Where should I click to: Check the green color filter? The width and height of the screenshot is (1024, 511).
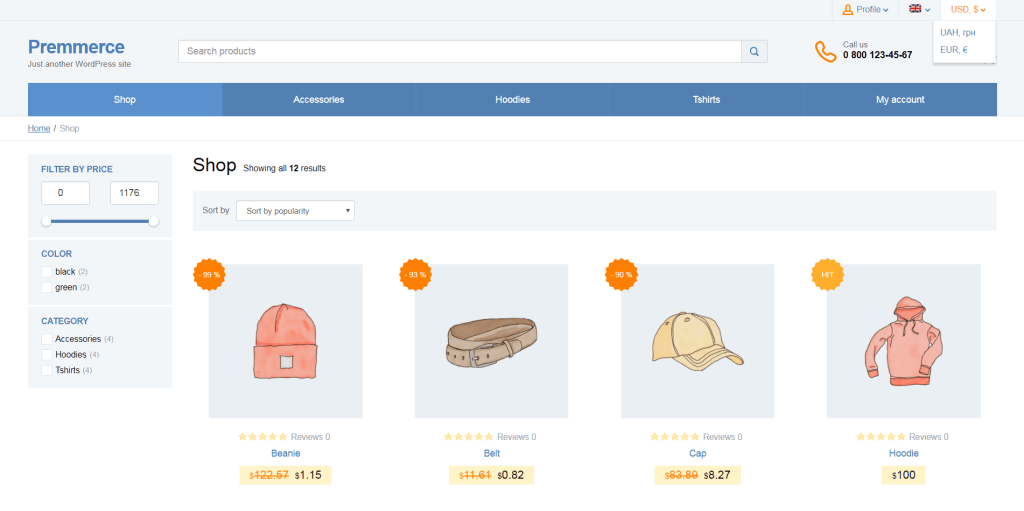(46, 288)
